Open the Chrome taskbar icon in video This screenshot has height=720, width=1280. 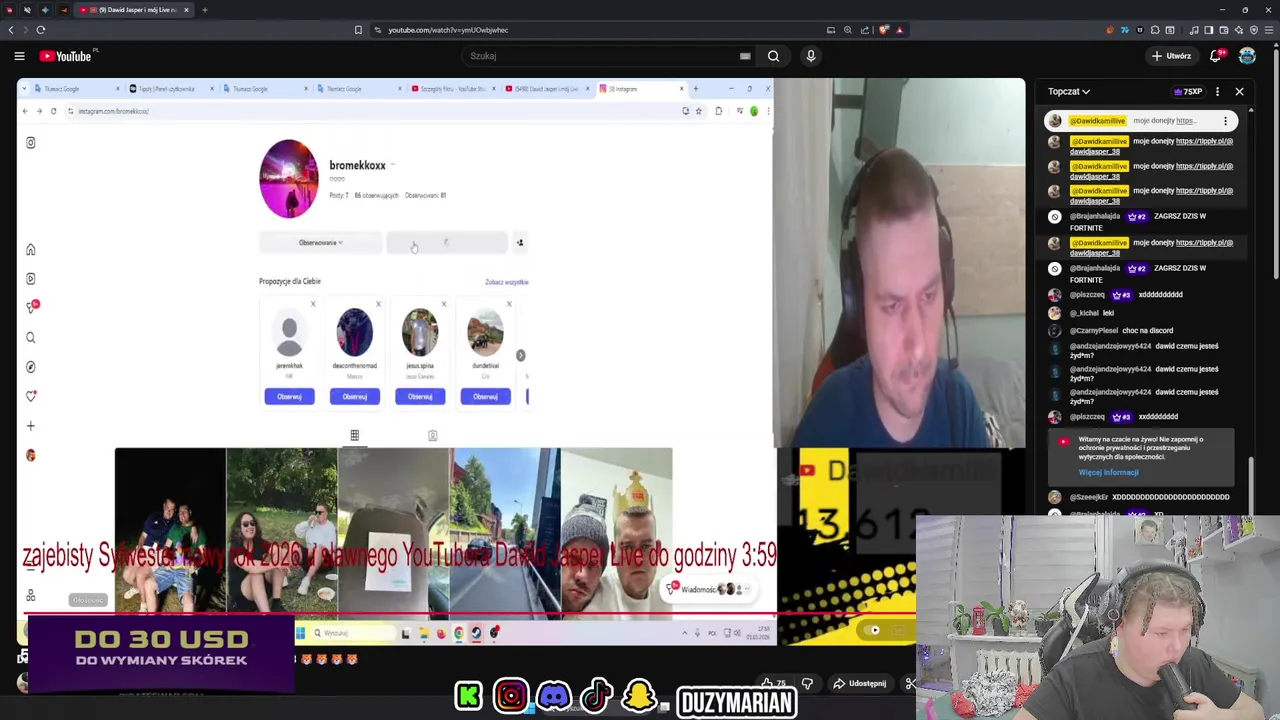click(459, 633)
